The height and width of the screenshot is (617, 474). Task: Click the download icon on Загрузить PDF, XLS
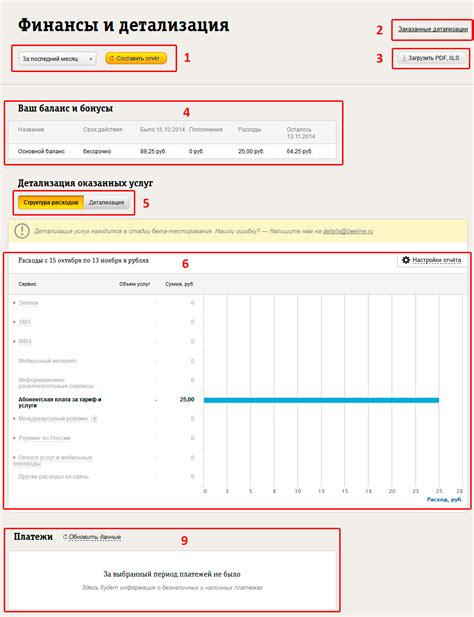[404, 57]
